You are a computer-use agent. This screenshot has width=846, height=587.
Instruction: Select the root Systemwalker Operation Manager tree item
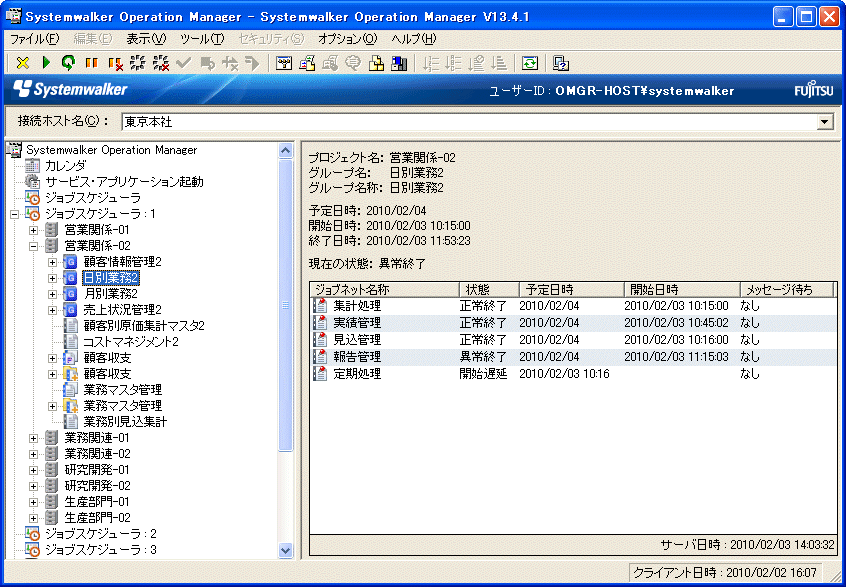point(112,150)
